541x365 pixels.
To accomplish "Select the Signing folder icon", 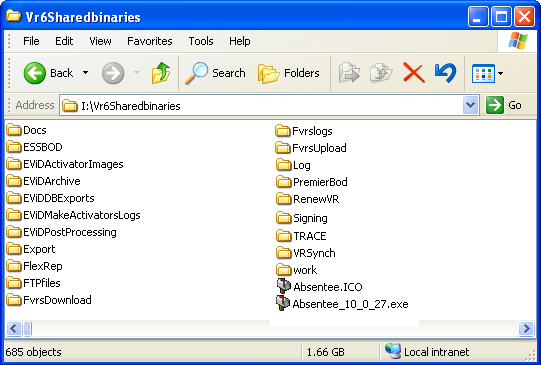I will (x=284, y=218).
